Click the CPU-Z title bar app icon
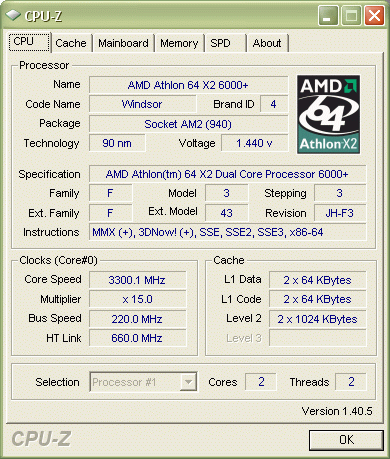Viewport: 390px width, 459px height. [x=13, y=15]
